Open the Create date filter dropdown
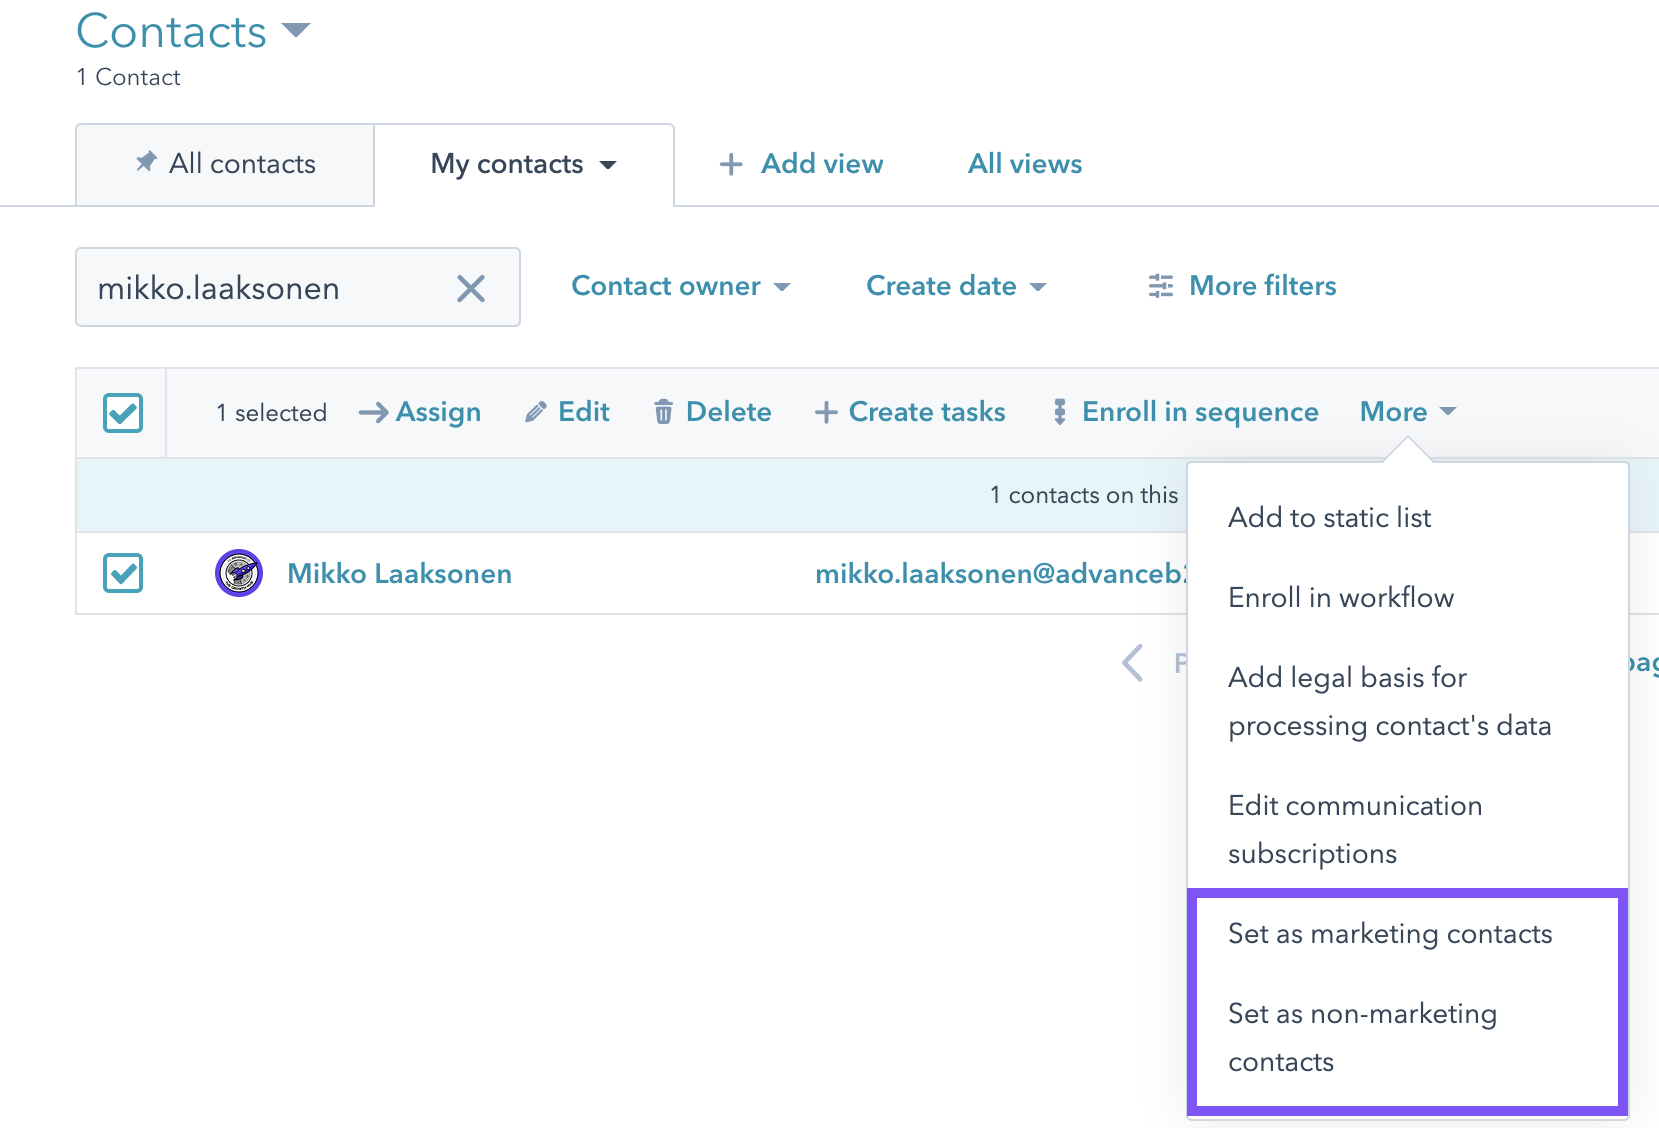This screenshot has width=1659, height=1128. [x=955, y=287]
